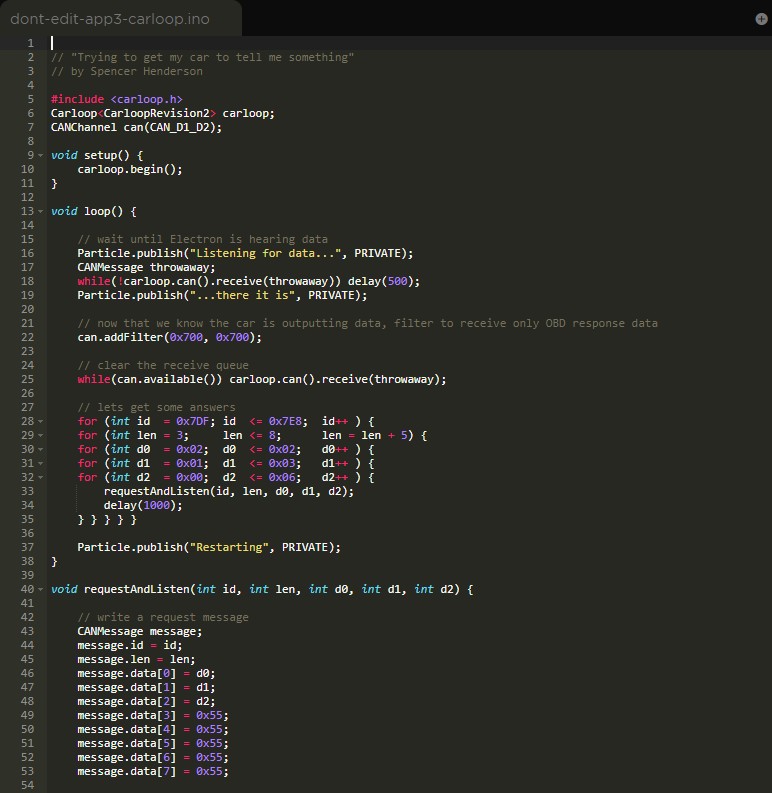Click '#include' directive on line 5

click(77, 99)
